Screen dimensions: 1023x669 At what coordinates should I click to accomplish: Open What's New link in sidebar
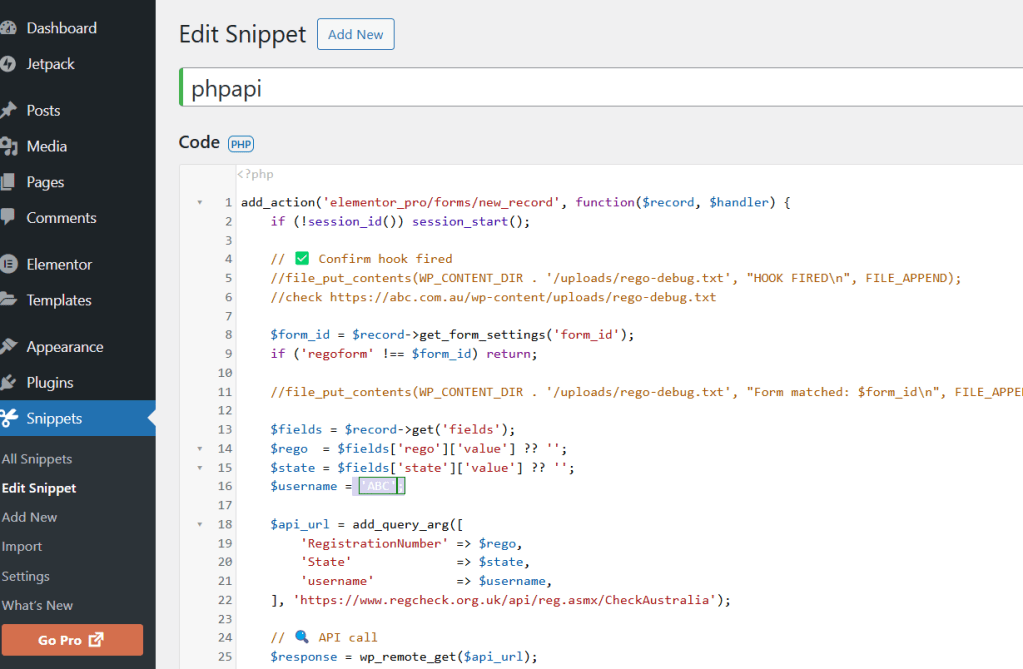38,605
